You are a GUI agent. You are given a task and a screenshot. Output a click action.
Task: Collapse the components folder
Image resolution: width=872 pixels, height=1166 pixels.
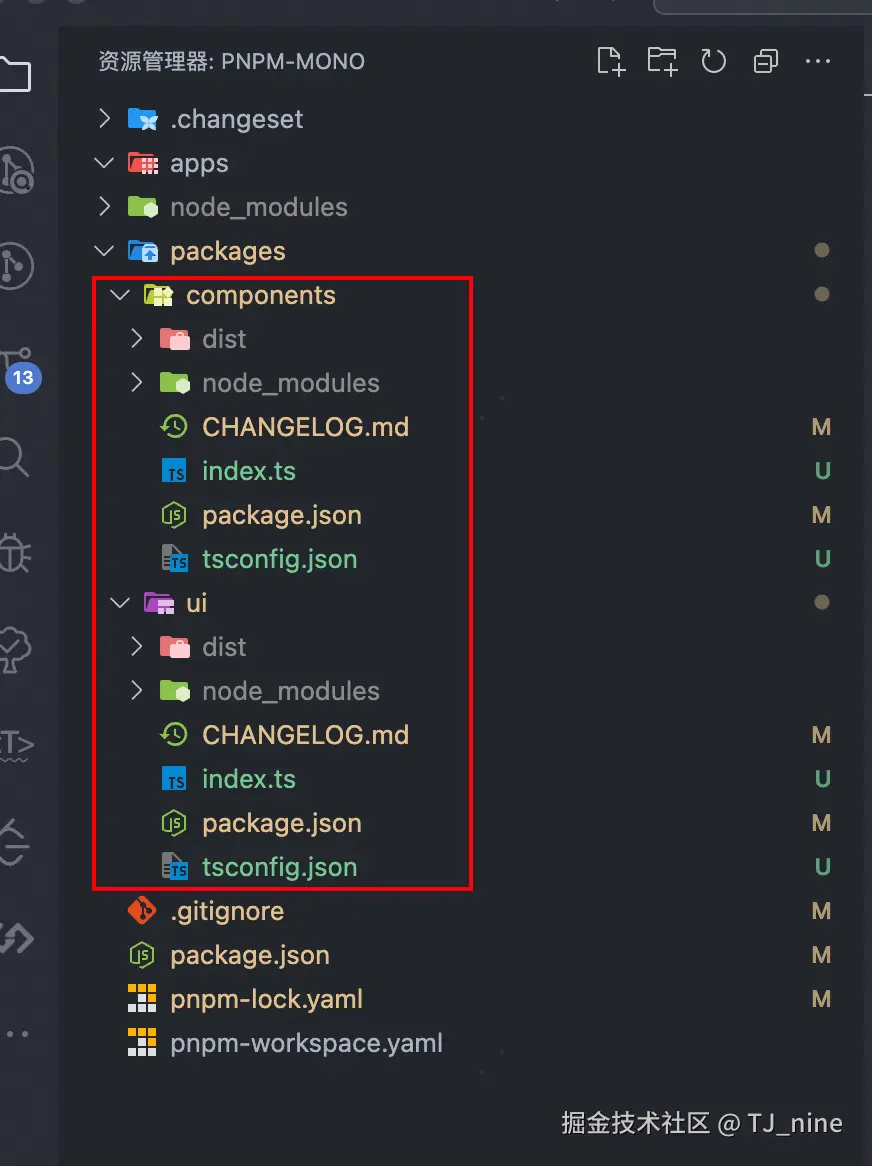click(x=260, y=295)
